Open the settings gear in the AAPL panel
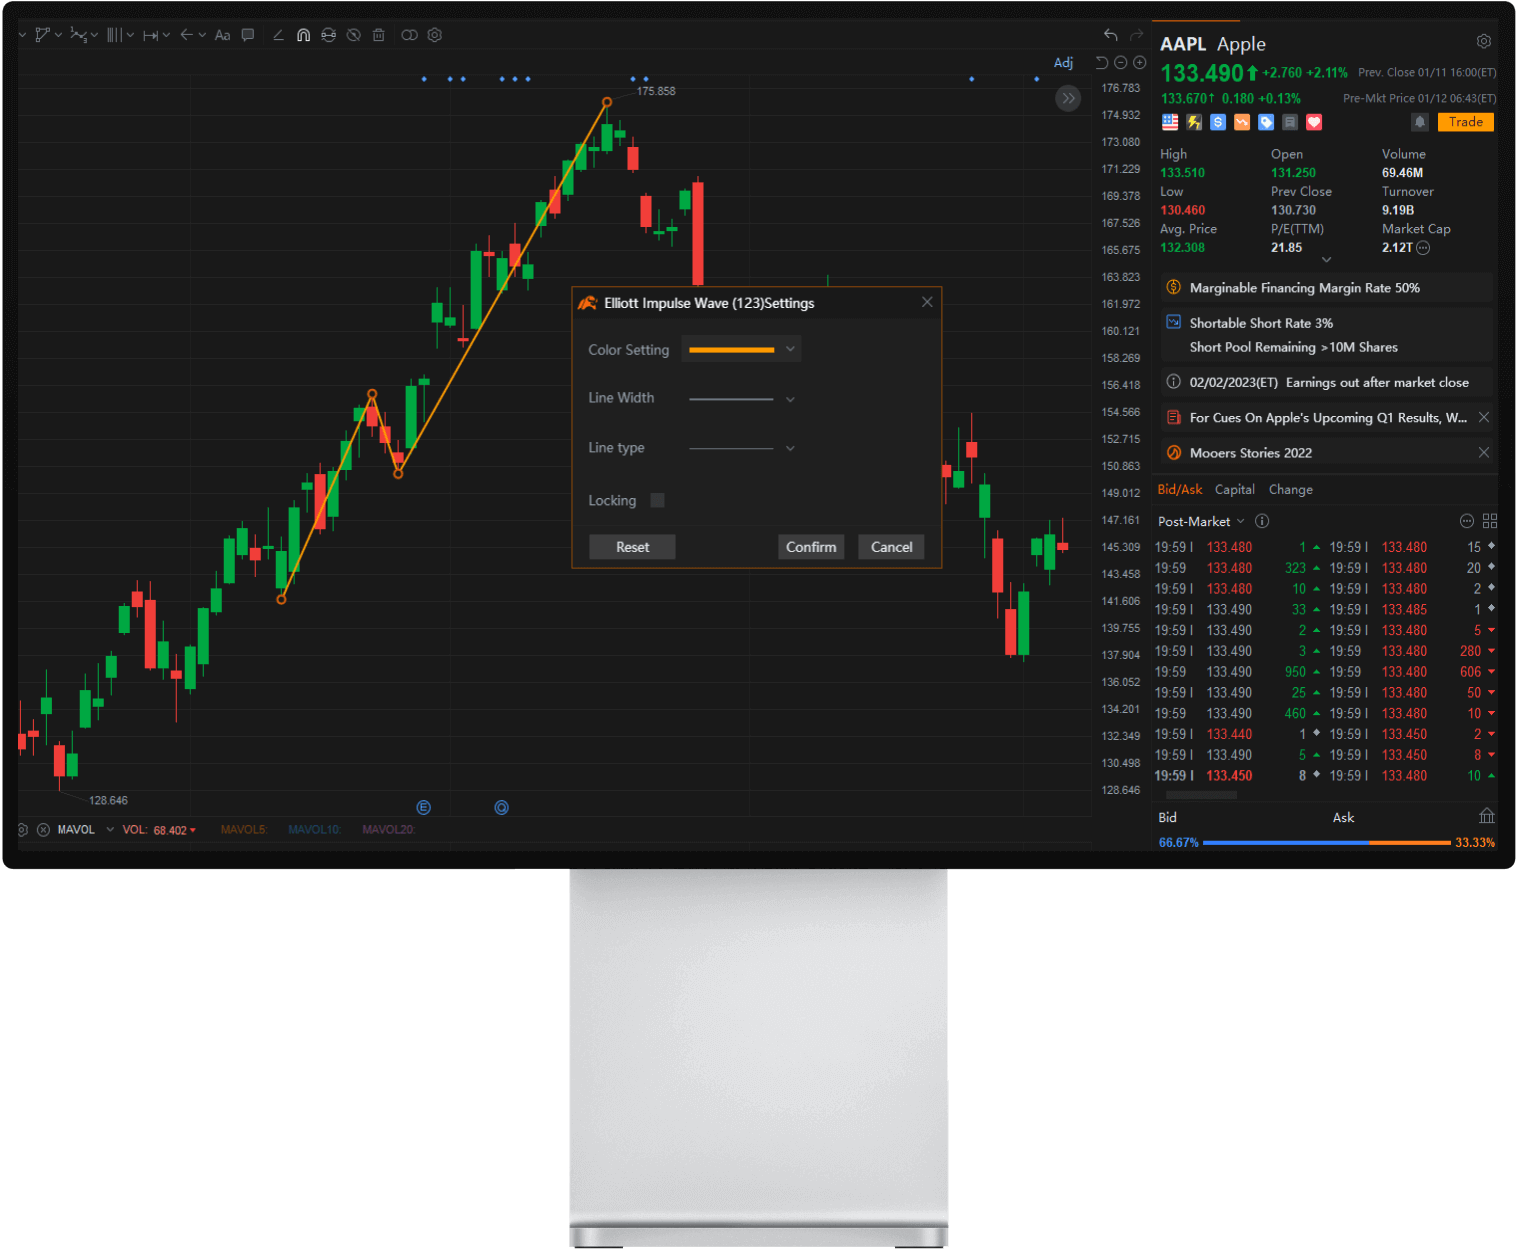 (1484, 41)
